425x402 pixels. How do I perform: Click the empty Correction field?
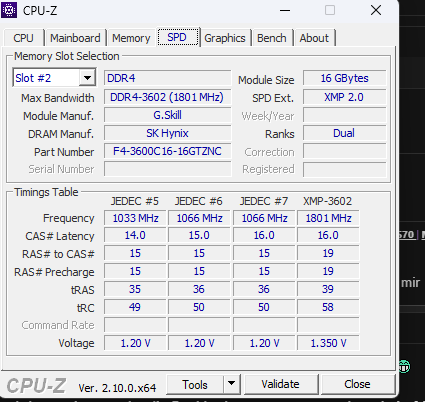tap(344, 151)
